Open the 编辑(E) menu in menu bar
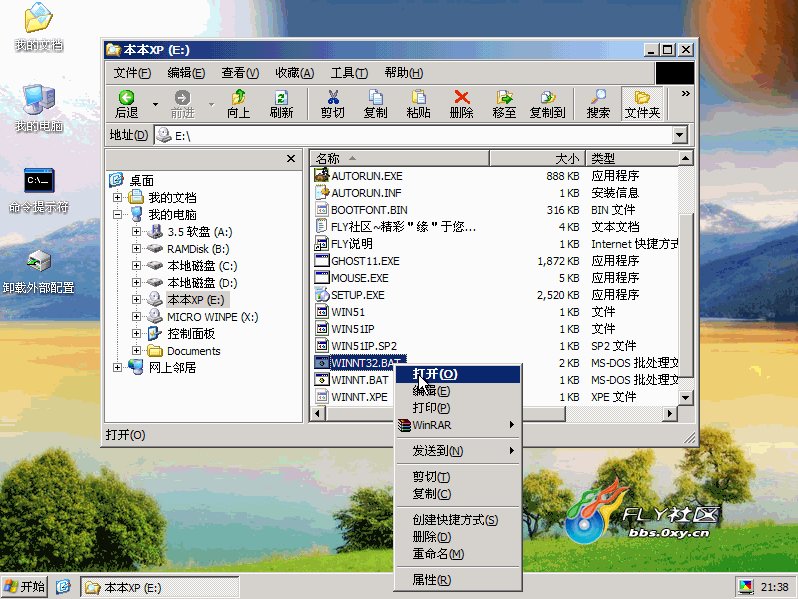Screen dimensions: 798x599 click(186, 73)
